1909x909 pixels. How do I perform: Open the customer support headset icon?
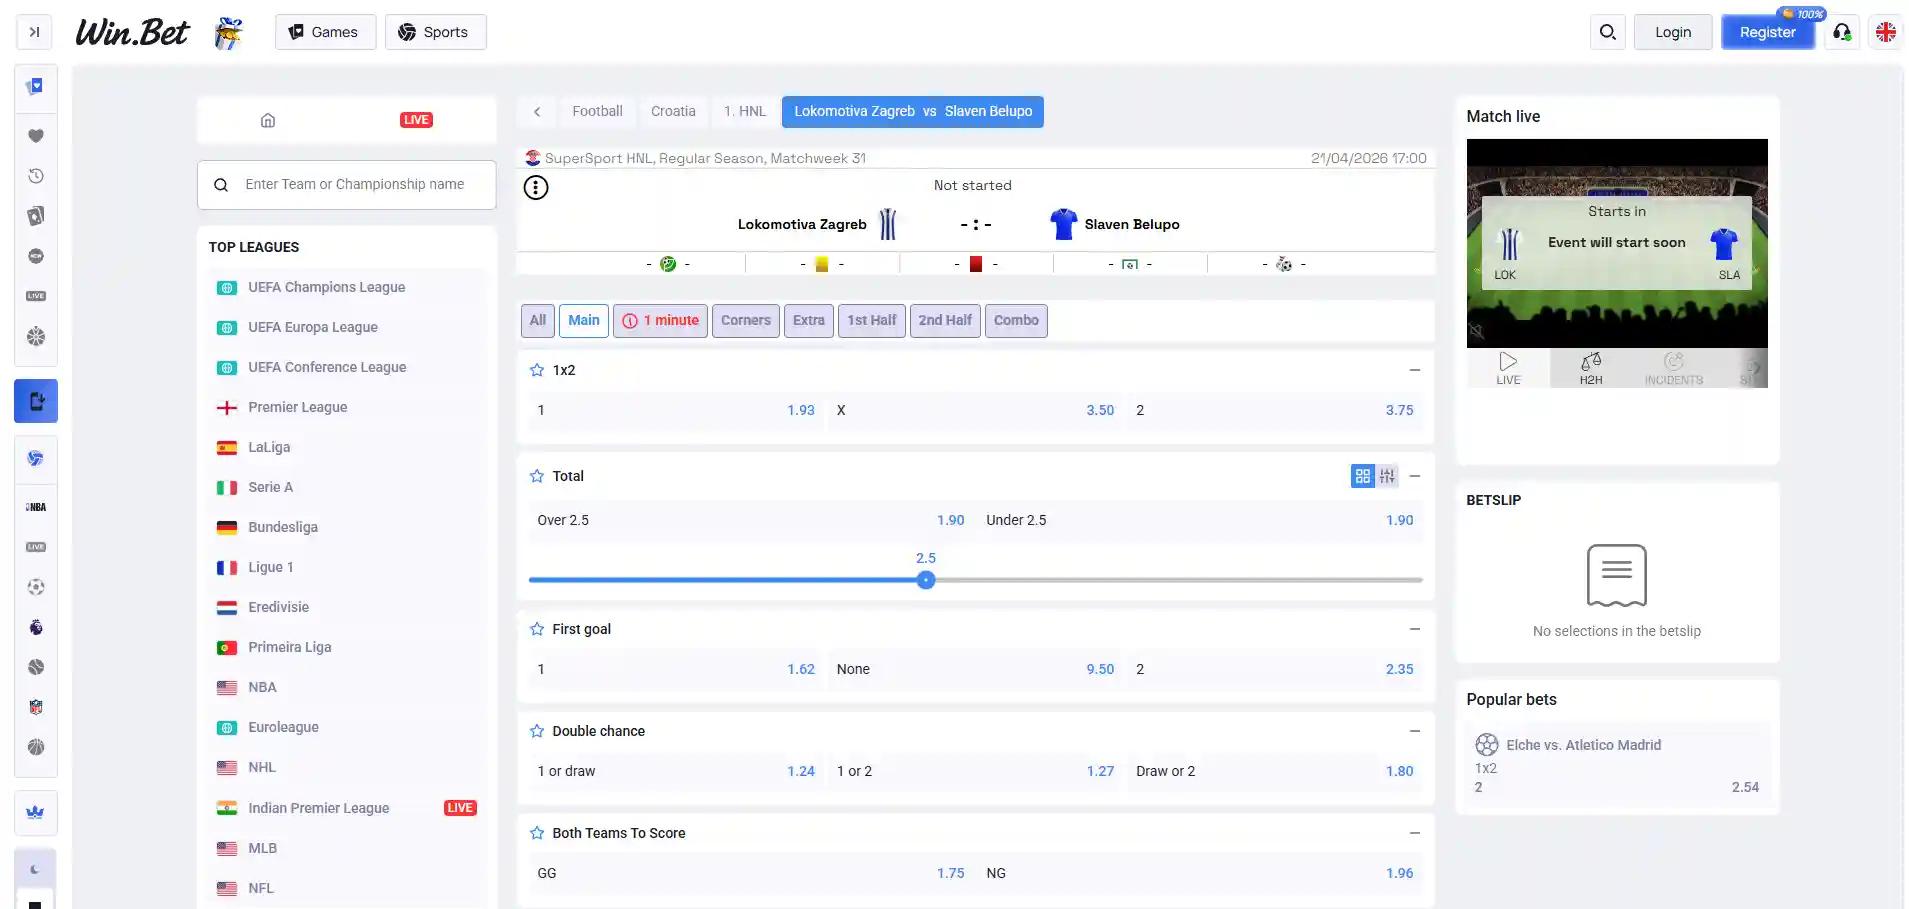[1842, 32]
